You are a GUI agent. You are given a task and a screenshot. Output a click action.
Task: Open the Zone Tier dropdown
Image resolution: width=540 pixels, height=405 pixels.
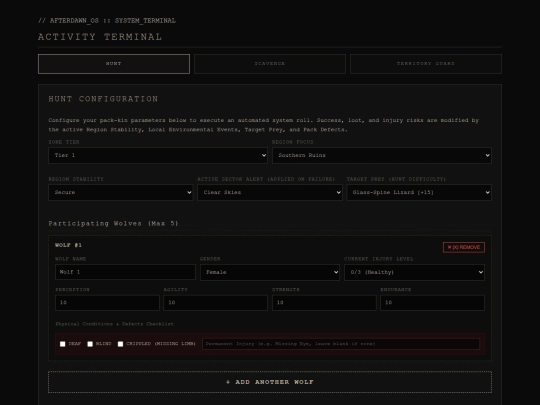click(158, 155)
